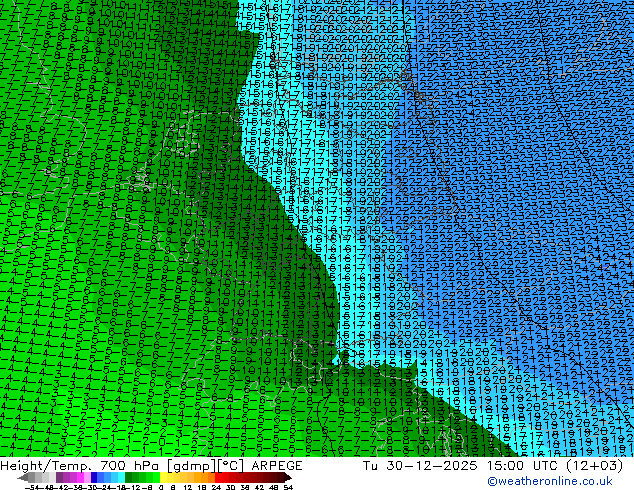The height and width of the screenshot is (490, 634).
Task: Click the 'ARPEGE' model name label
Action: point(277,466)
